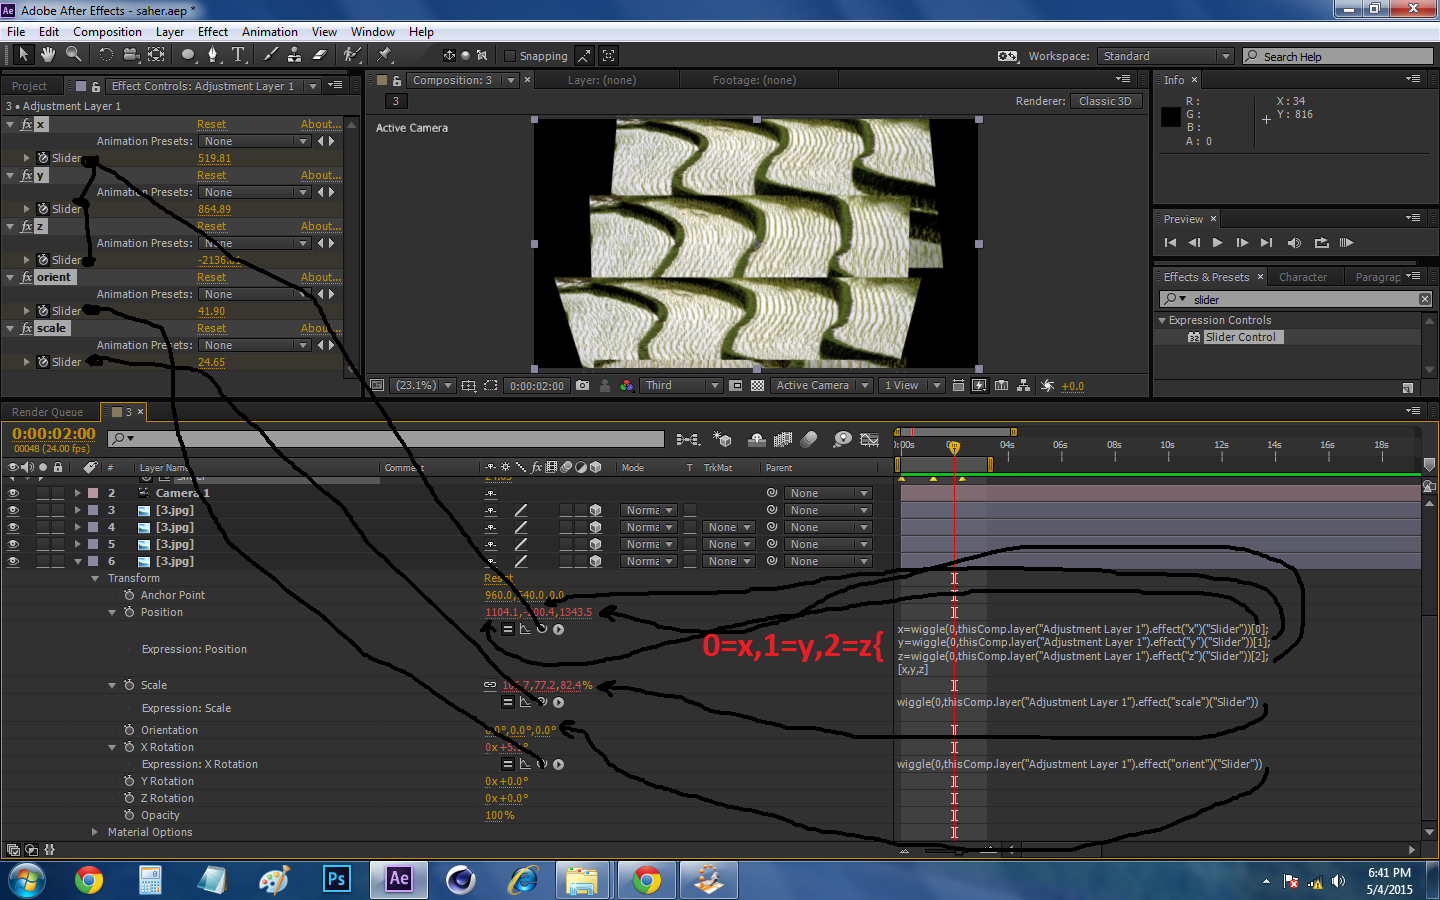This screenshot has width=1440, height=900.
Task: Toggle visibility of layer 3 [3.jpg]
Action: click(12, 510)
